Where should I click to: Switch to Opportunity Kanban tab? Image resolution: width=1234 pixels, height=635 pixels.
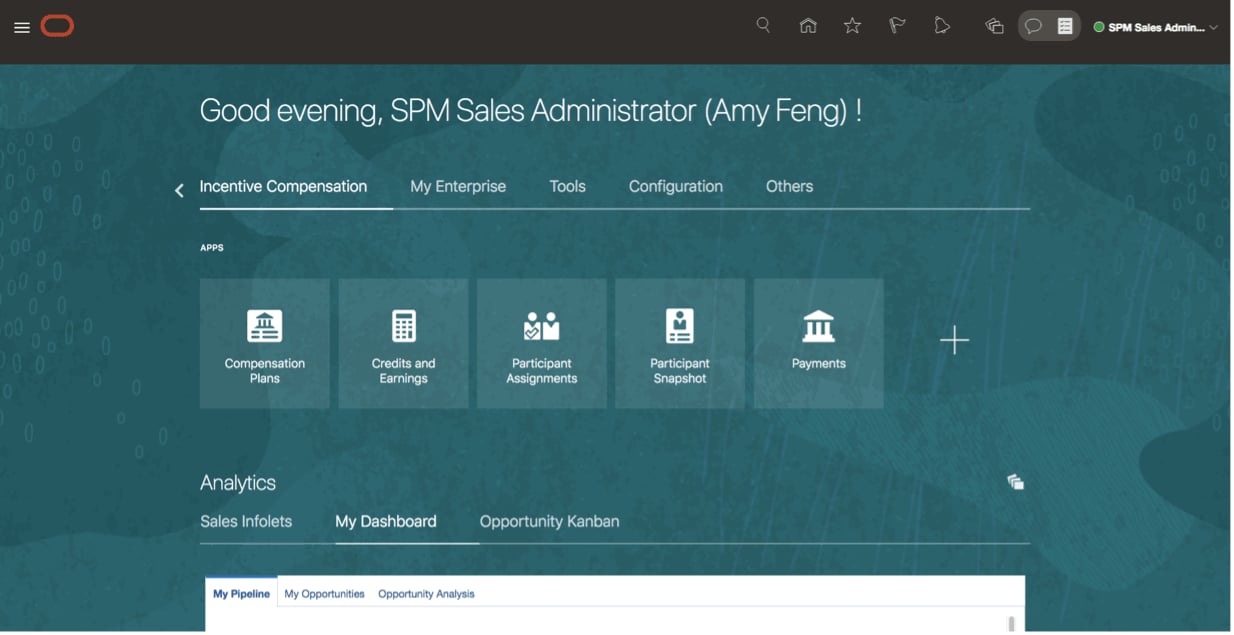tap(549, 522)
